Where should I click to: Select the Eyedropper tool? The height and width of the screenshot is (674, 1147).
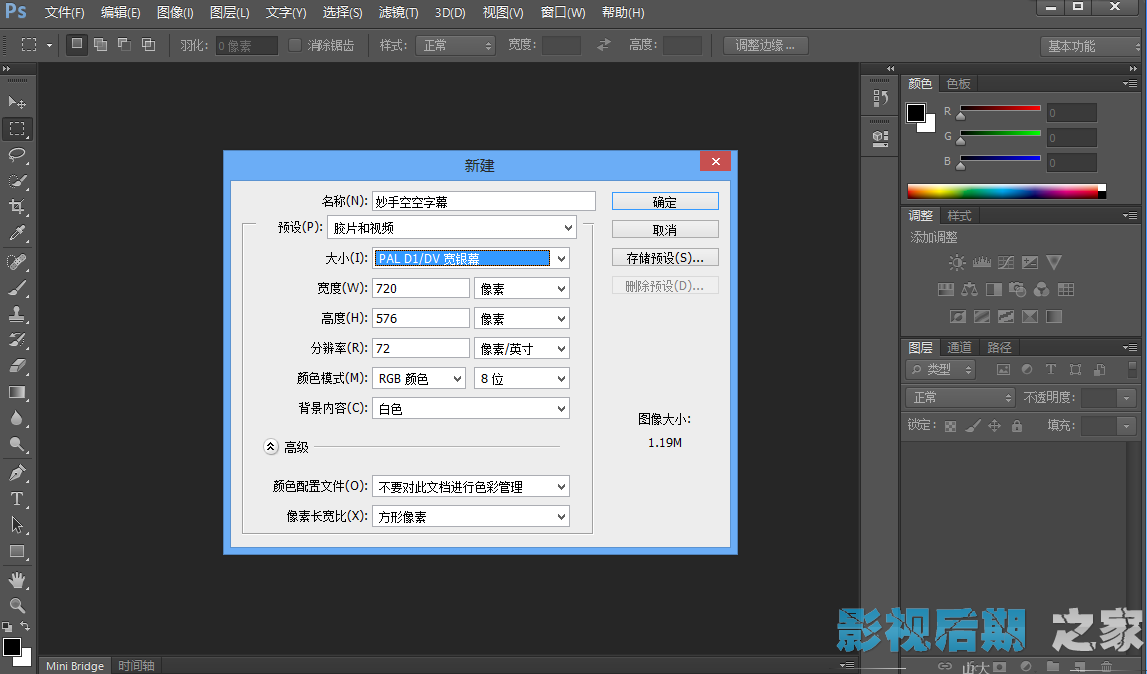coord(17,234)
